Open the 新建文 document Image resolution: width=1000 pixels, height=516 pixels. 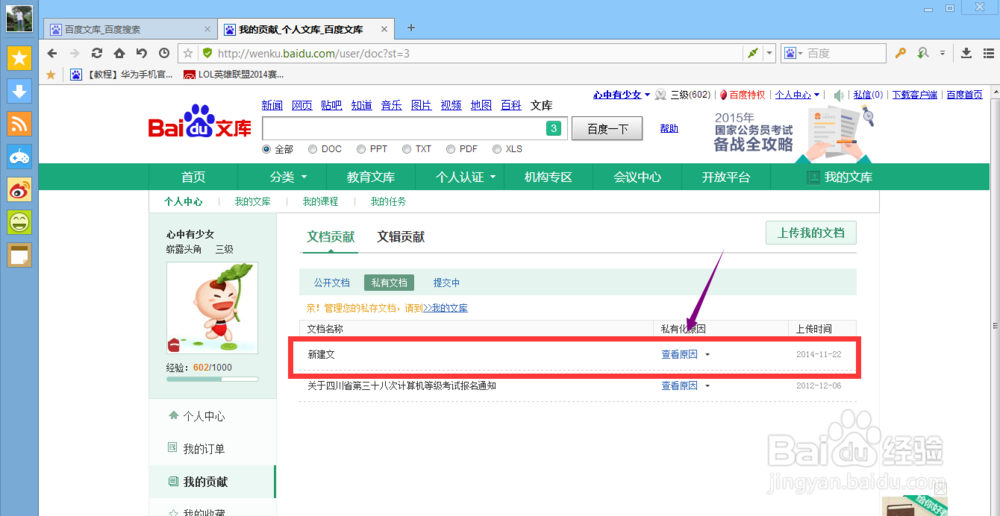(x=321, y=355)
